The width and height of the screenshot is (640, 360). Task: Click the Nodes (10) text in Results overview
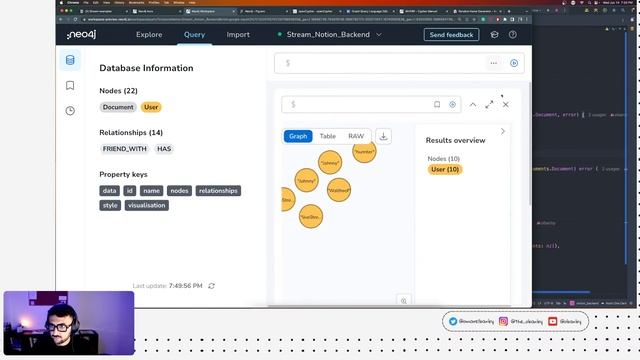[444, 158]
